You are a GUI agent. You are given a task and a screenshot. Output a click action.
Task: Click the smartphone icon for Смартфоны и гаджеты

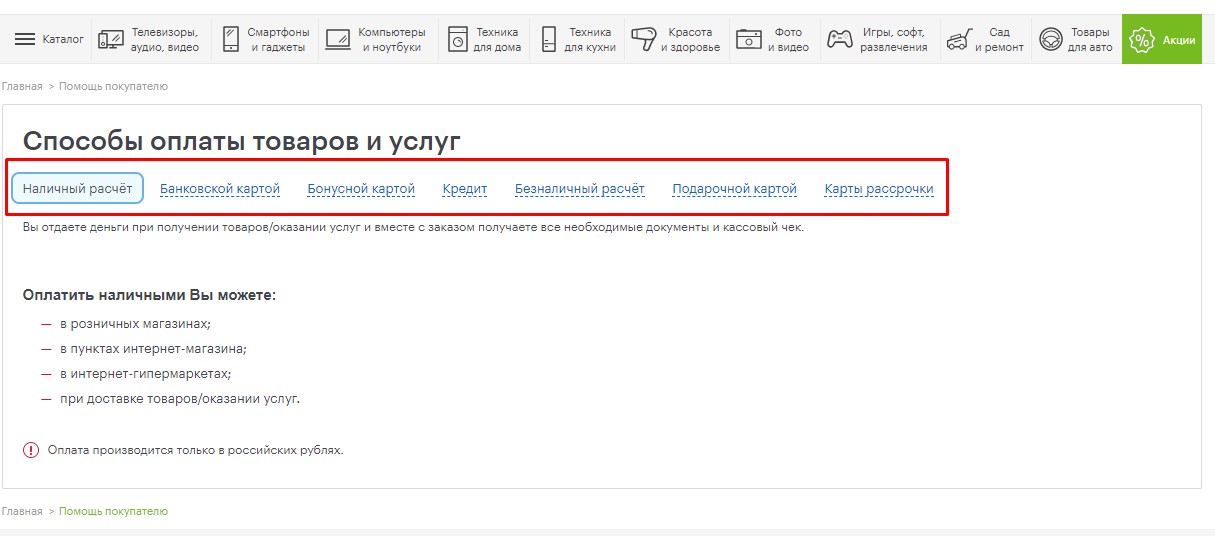click(x=231, y=39)
